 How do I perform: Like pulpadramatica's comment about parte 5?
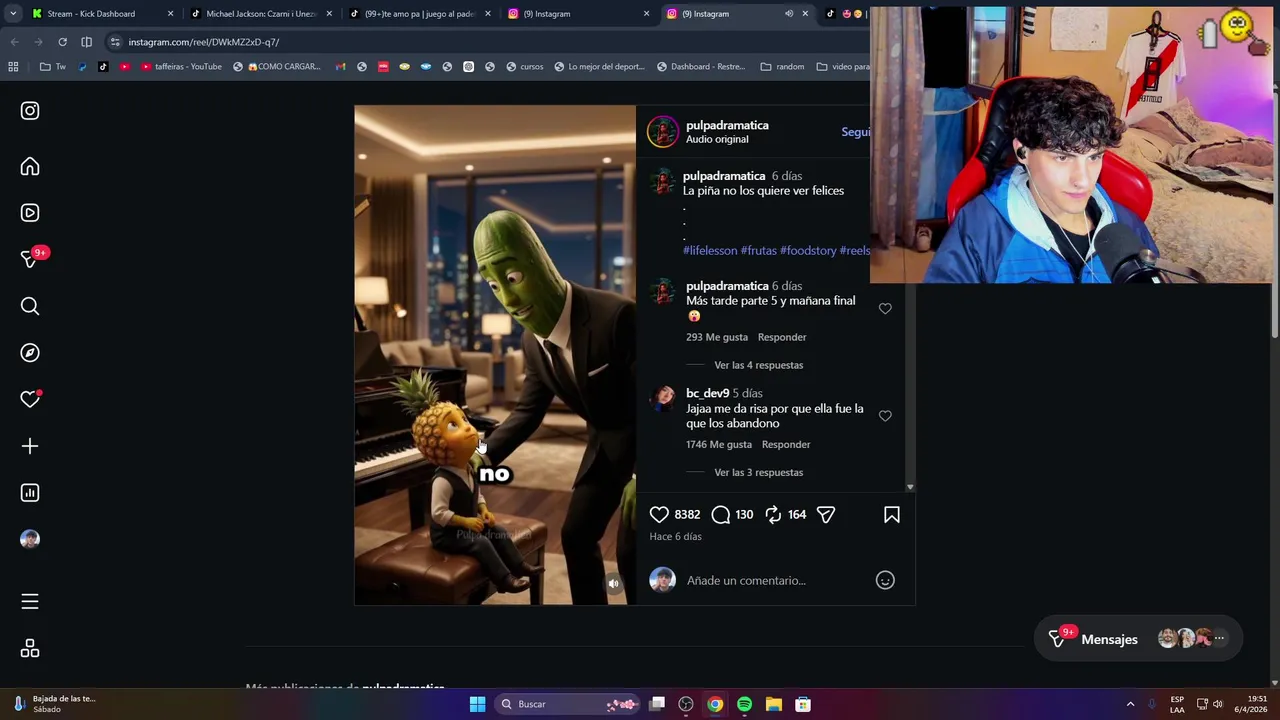[x=885, y=308]
